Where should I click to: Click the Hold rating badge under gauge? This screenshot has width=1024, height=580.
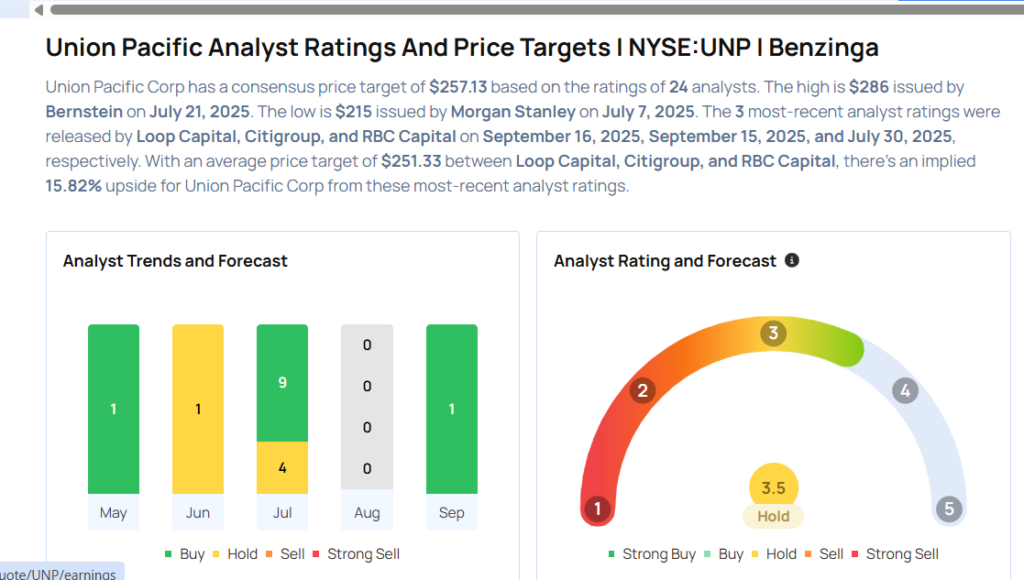tap(773, 517)
